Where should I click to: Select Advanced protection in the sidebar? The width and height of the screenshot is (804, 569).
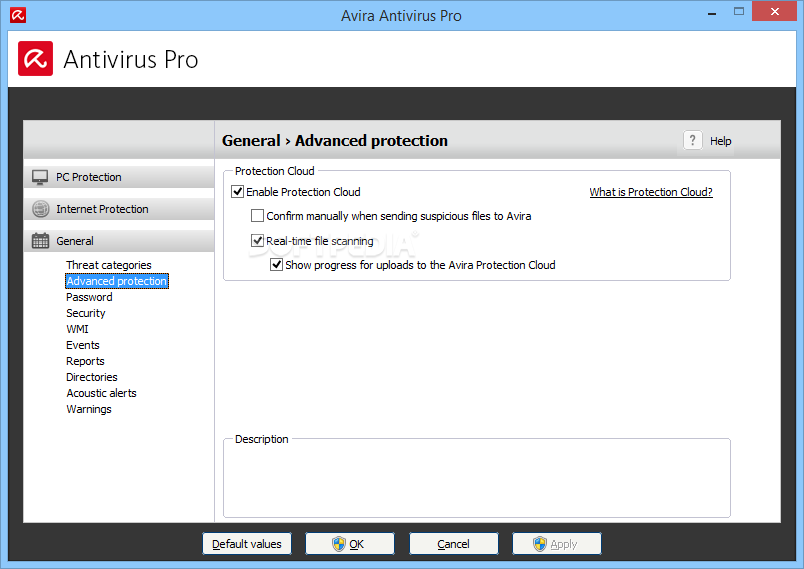(117, 281)
